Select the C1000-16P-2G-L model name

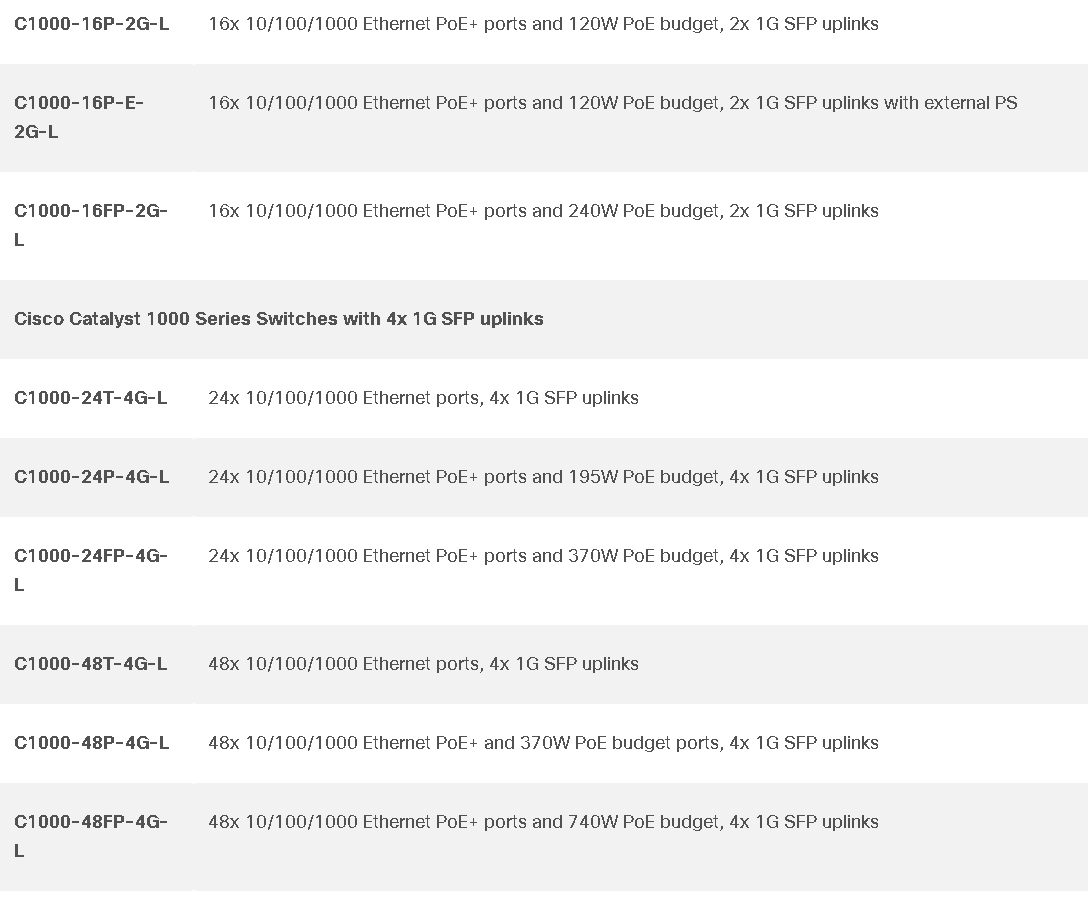[x=92, y=24]
